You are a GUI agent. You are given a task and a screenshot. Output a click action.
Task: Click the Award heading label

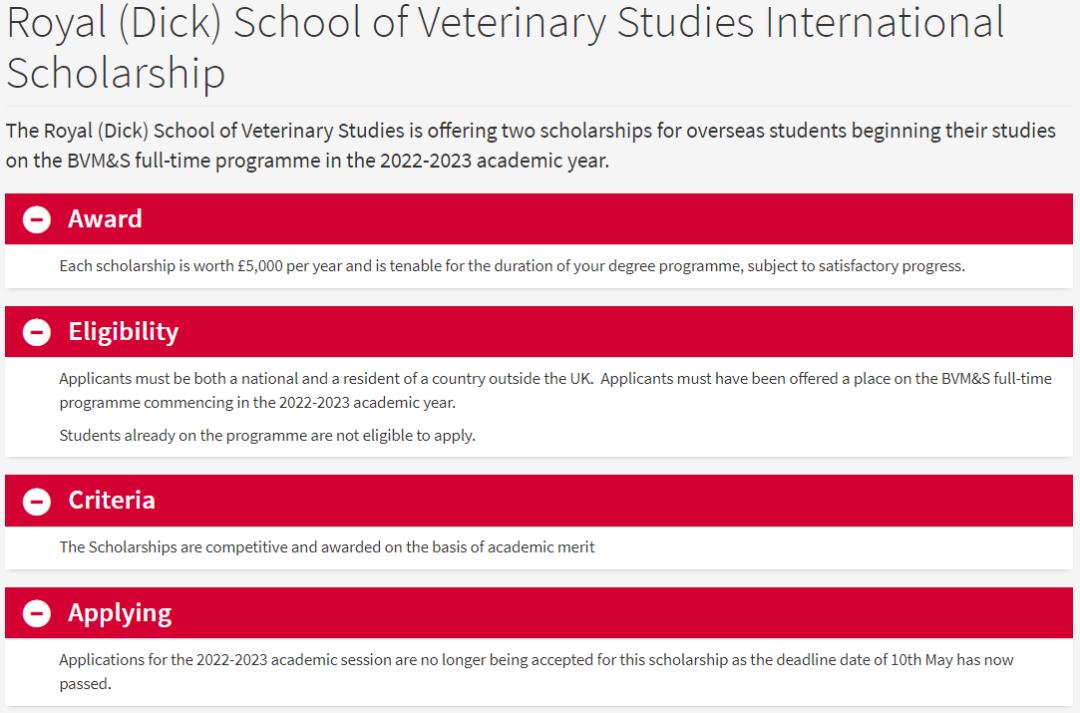pos(105,219)
